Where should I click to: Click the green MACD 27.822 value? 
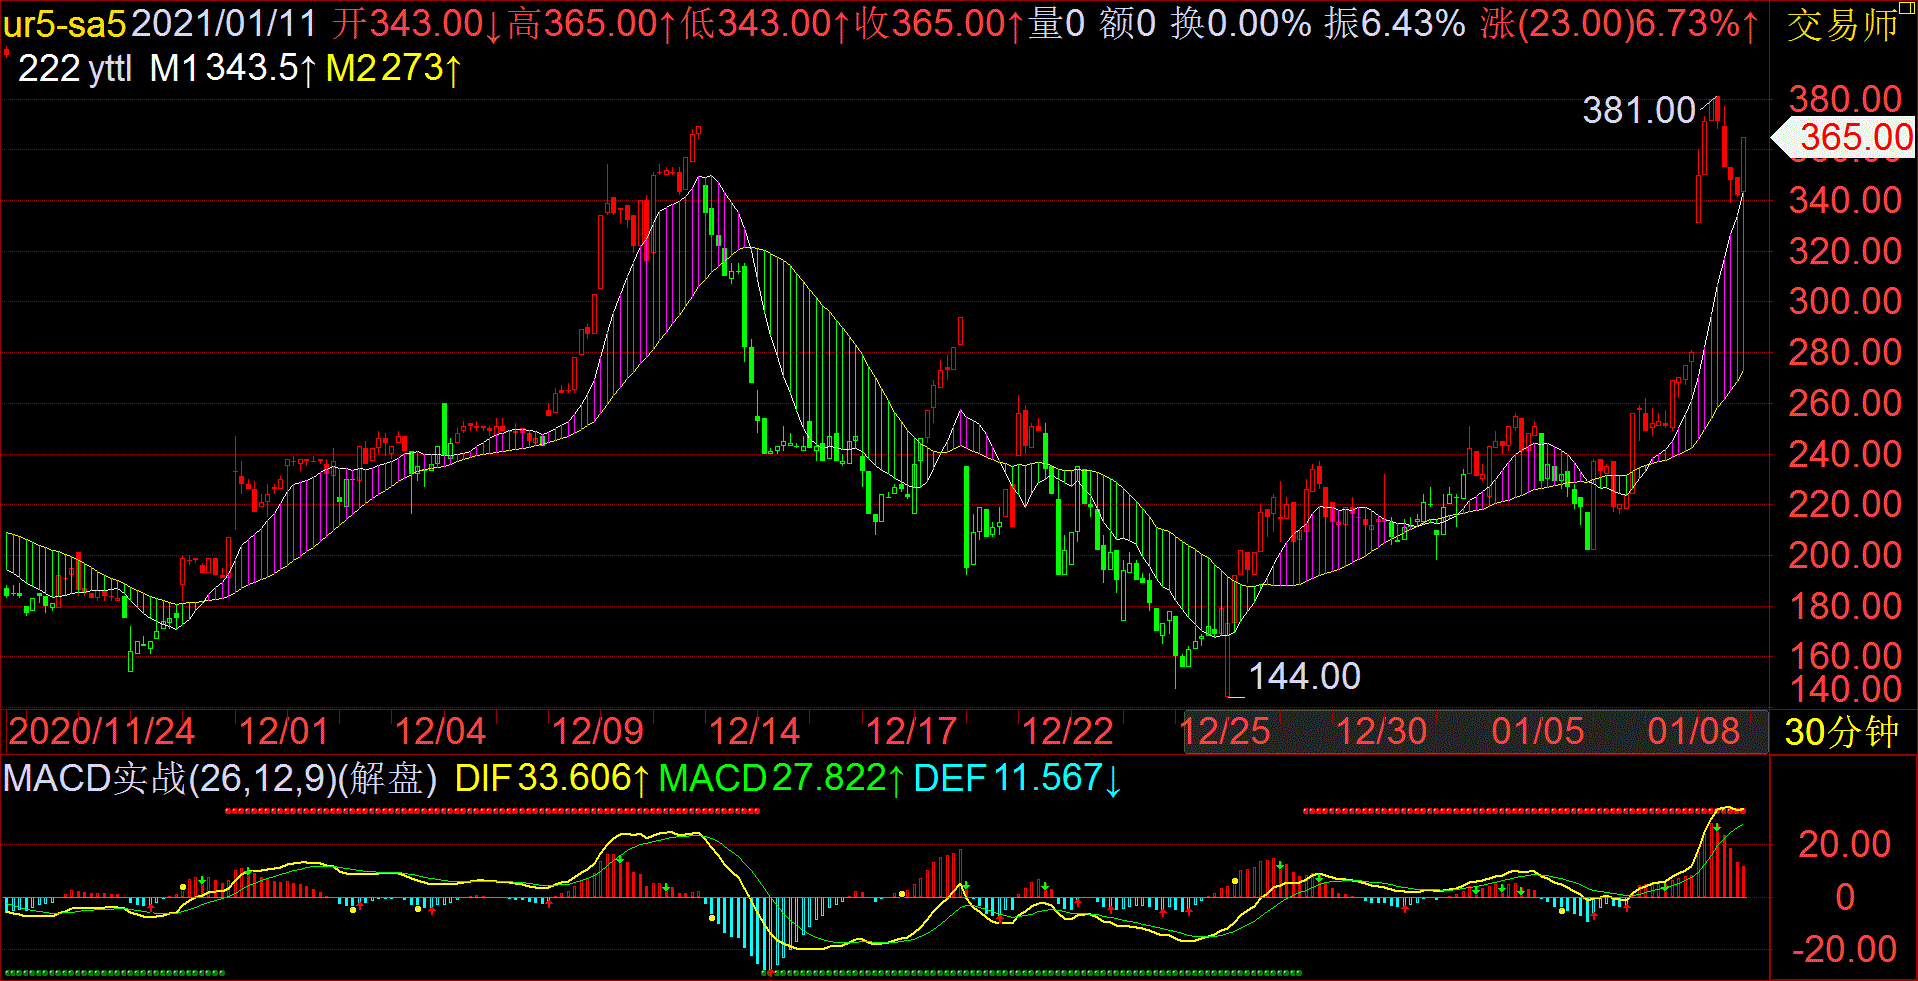point(781,779)
